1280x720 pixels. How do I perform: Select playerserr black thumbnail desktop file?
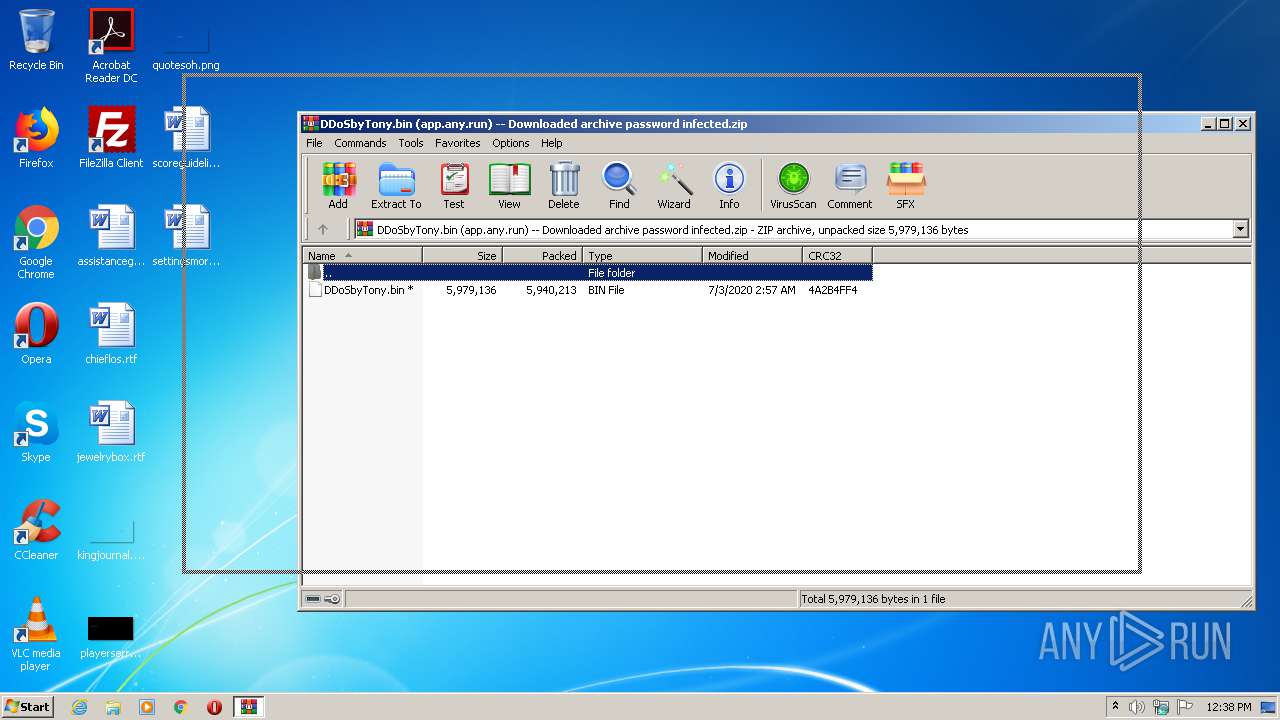(x=110, y=638)
